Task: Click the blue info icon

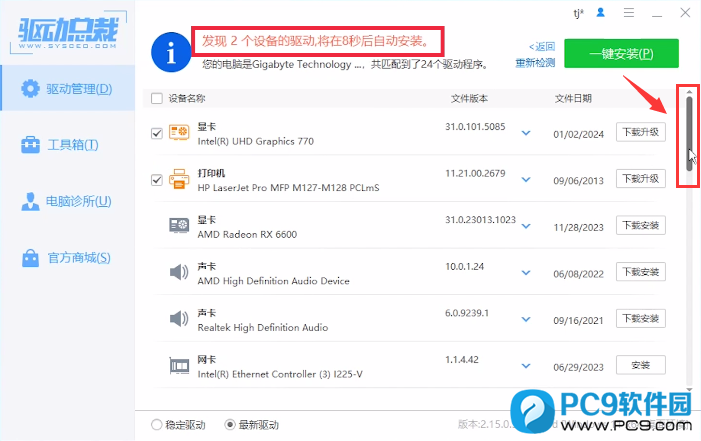Action: (x=171, y=52)
